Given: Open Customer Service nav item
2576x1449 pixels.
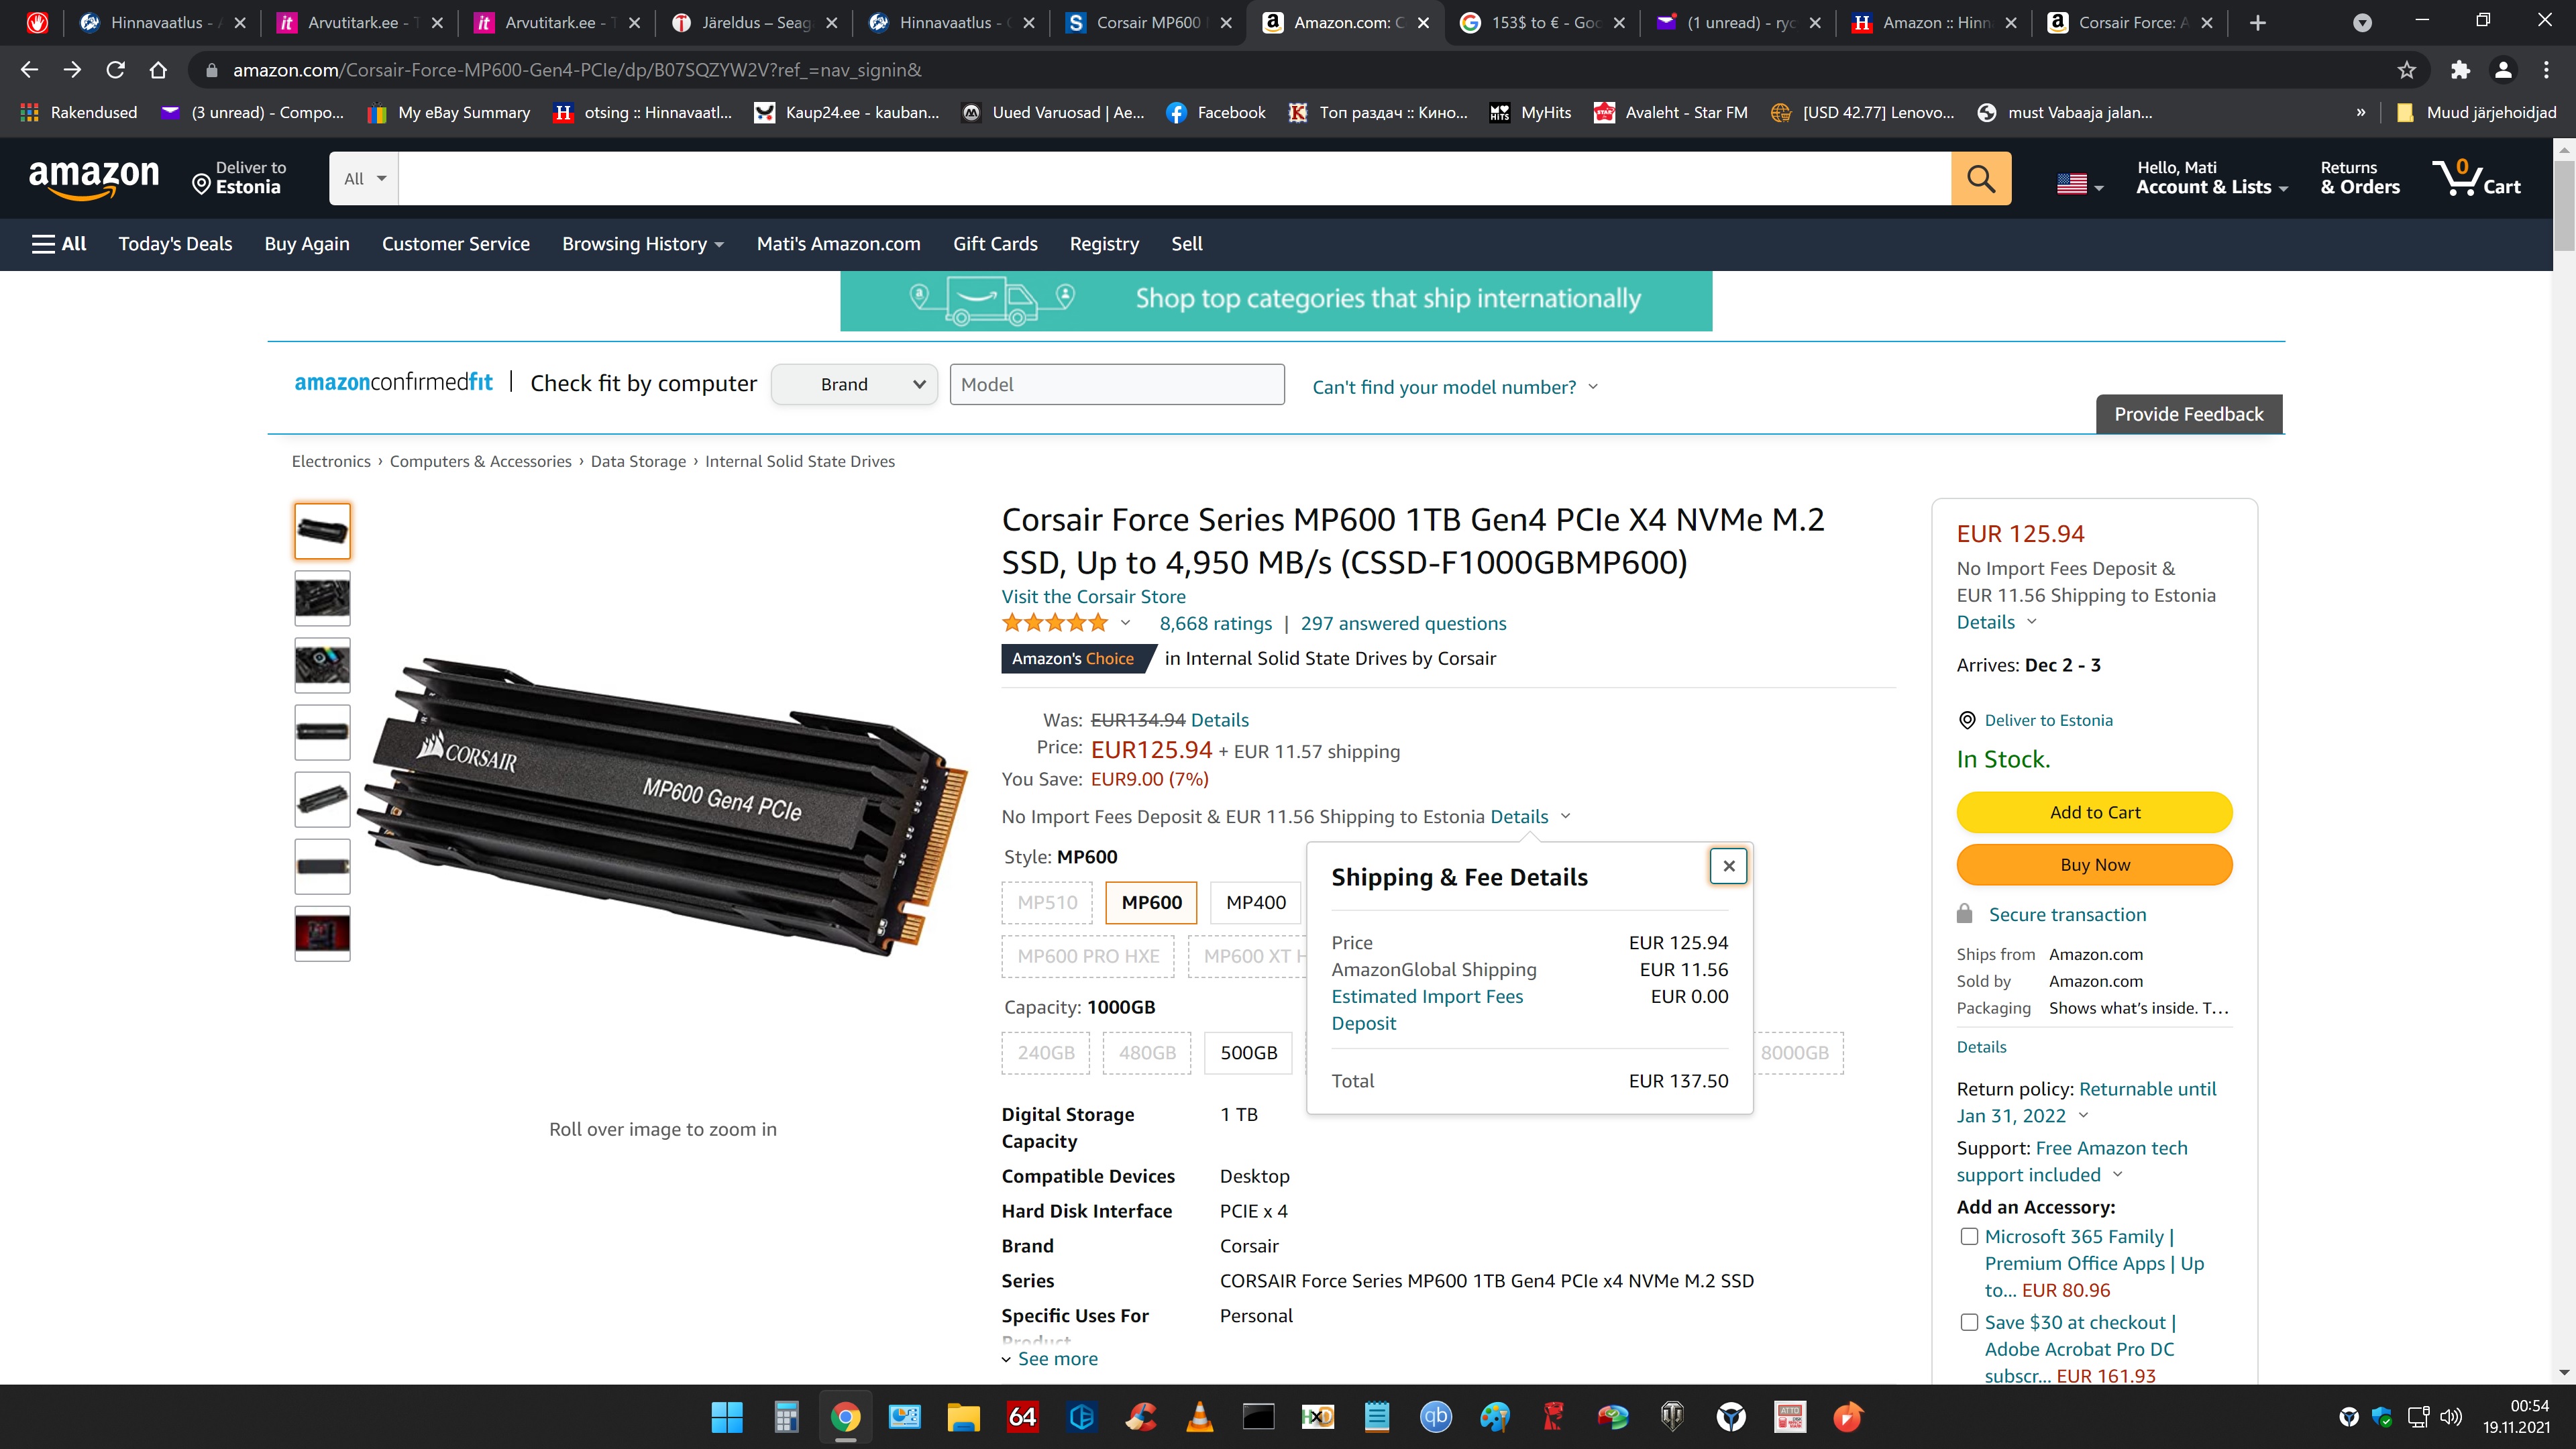Looking at the screenshot, I should pos(456,244).
